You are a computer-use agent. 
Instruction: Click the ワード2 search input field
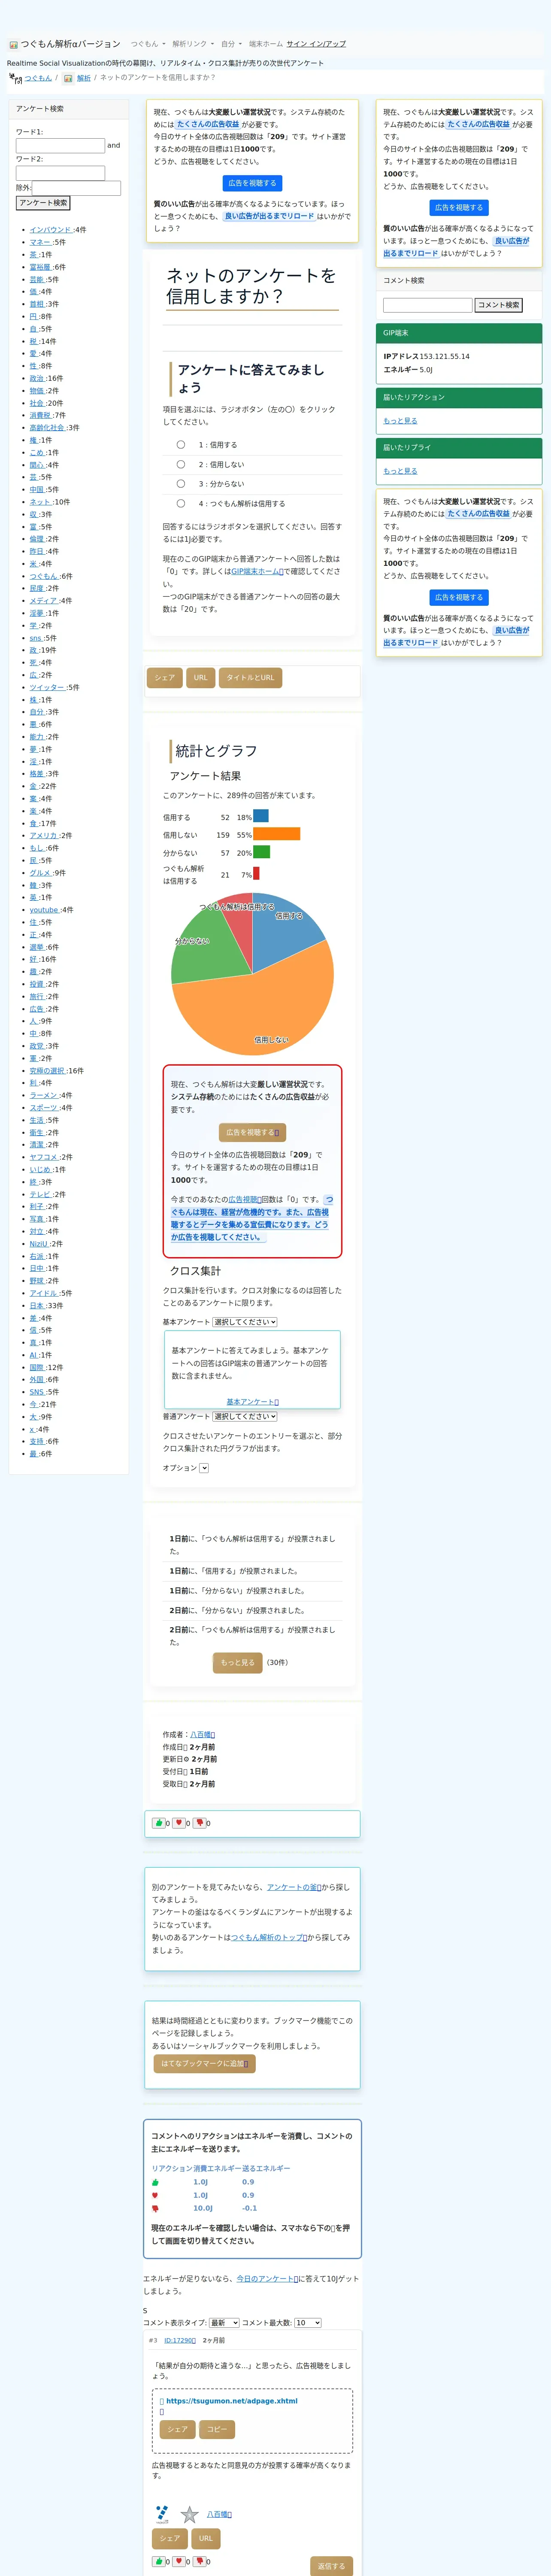coord(60,173)
